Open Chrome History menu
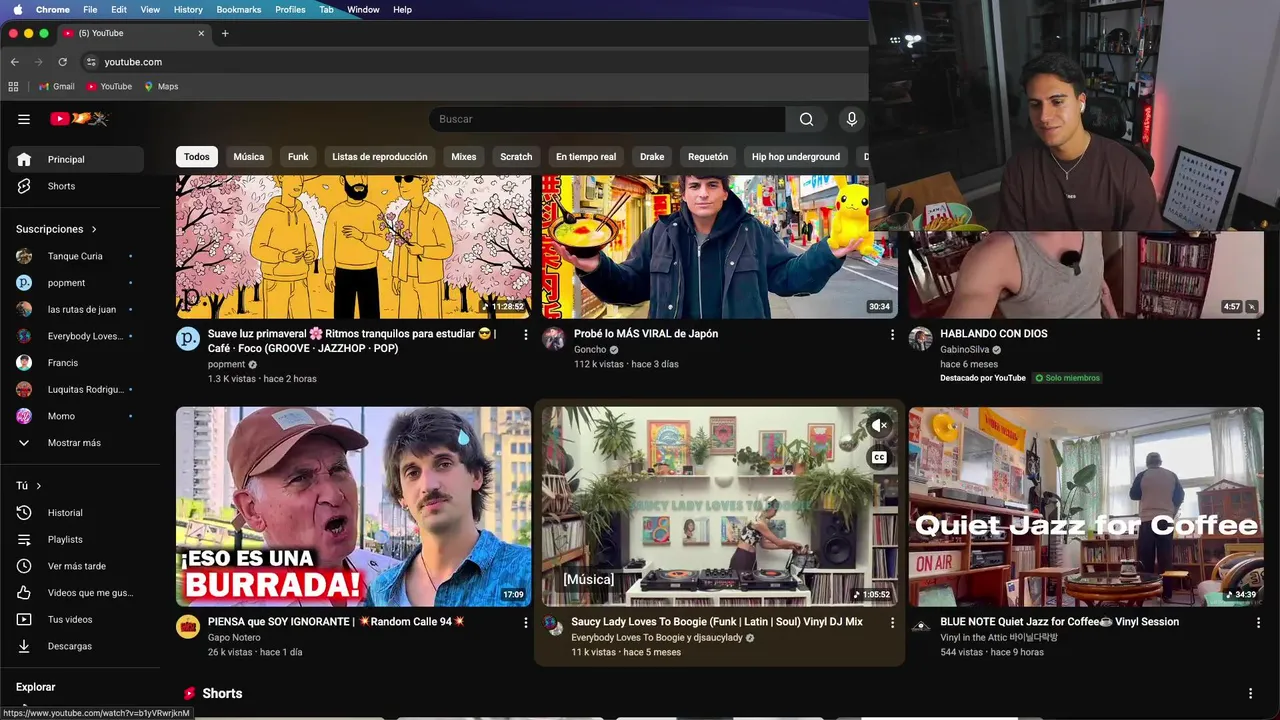 [x=188, y=9]
